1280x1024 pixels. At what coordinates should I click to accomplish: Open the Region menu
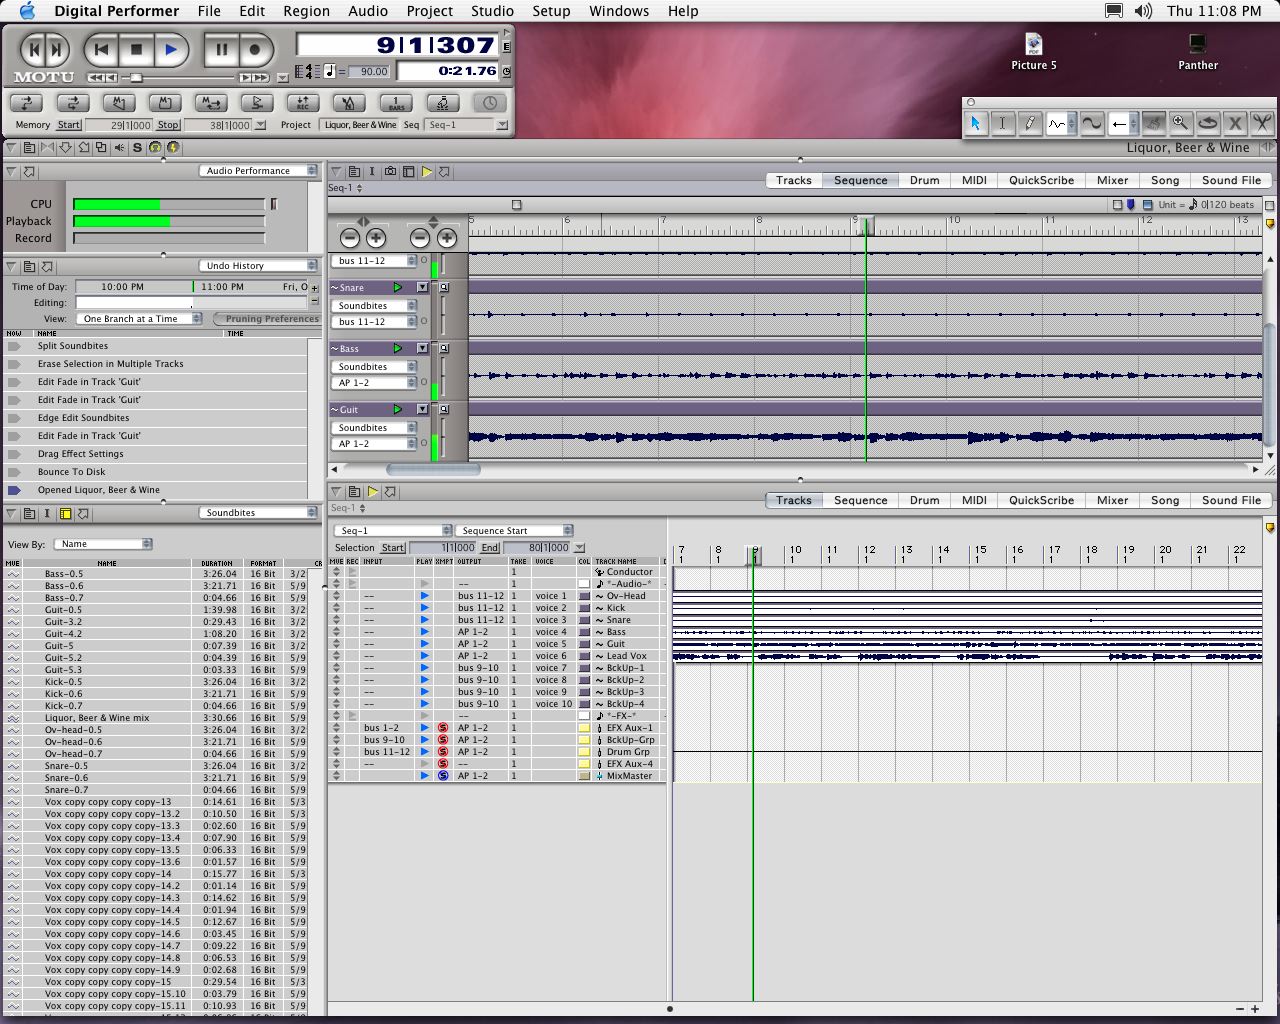[306, 11]
